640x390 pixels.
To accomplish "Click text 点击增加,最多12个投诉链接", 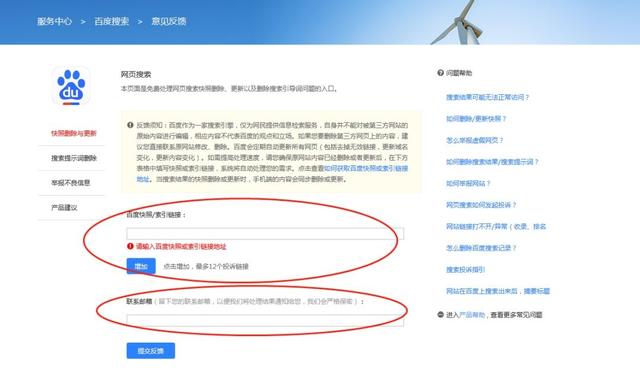I will pyautogui.click(x=206, y=266).
